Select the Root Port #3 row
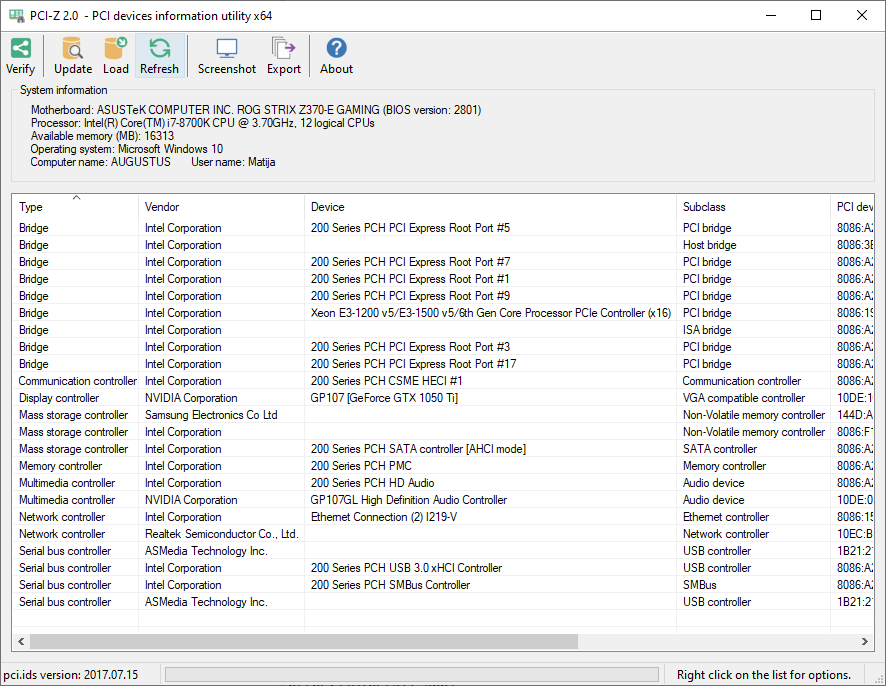886x686 pixels. pyautogui.click(x=443, y=346)
